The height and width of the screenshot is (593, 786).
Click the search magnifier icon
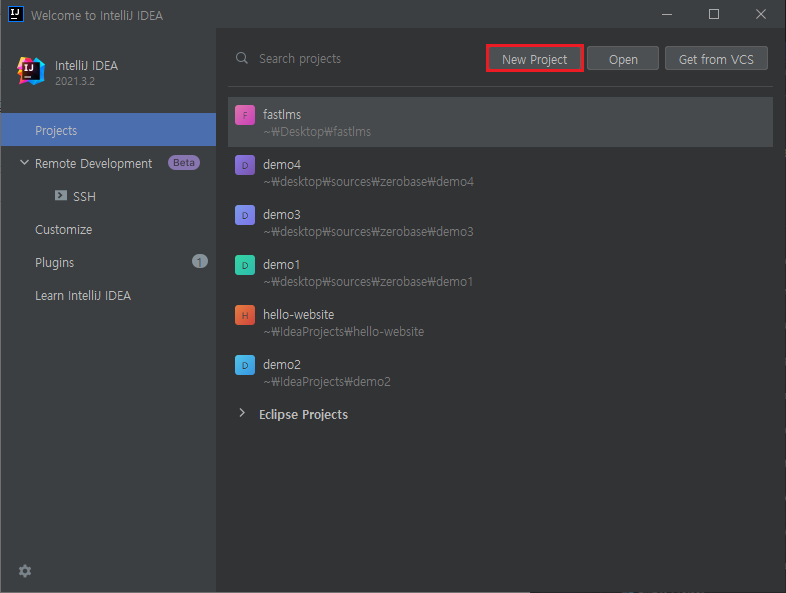click(x=242, y=58)
